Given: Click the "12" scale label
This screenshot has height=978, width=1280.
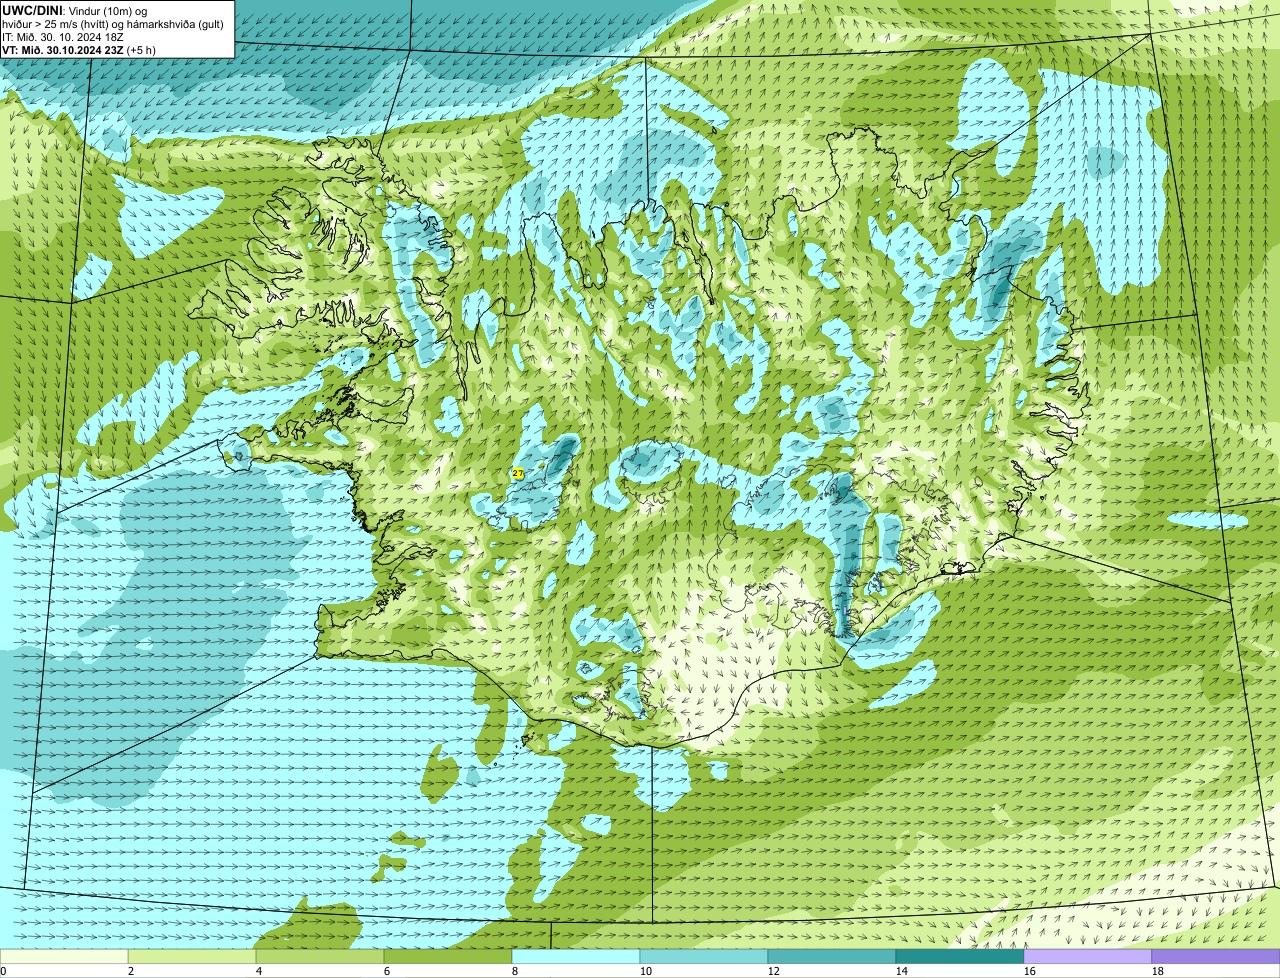Looking at the screenshot, I should (774, 971).
